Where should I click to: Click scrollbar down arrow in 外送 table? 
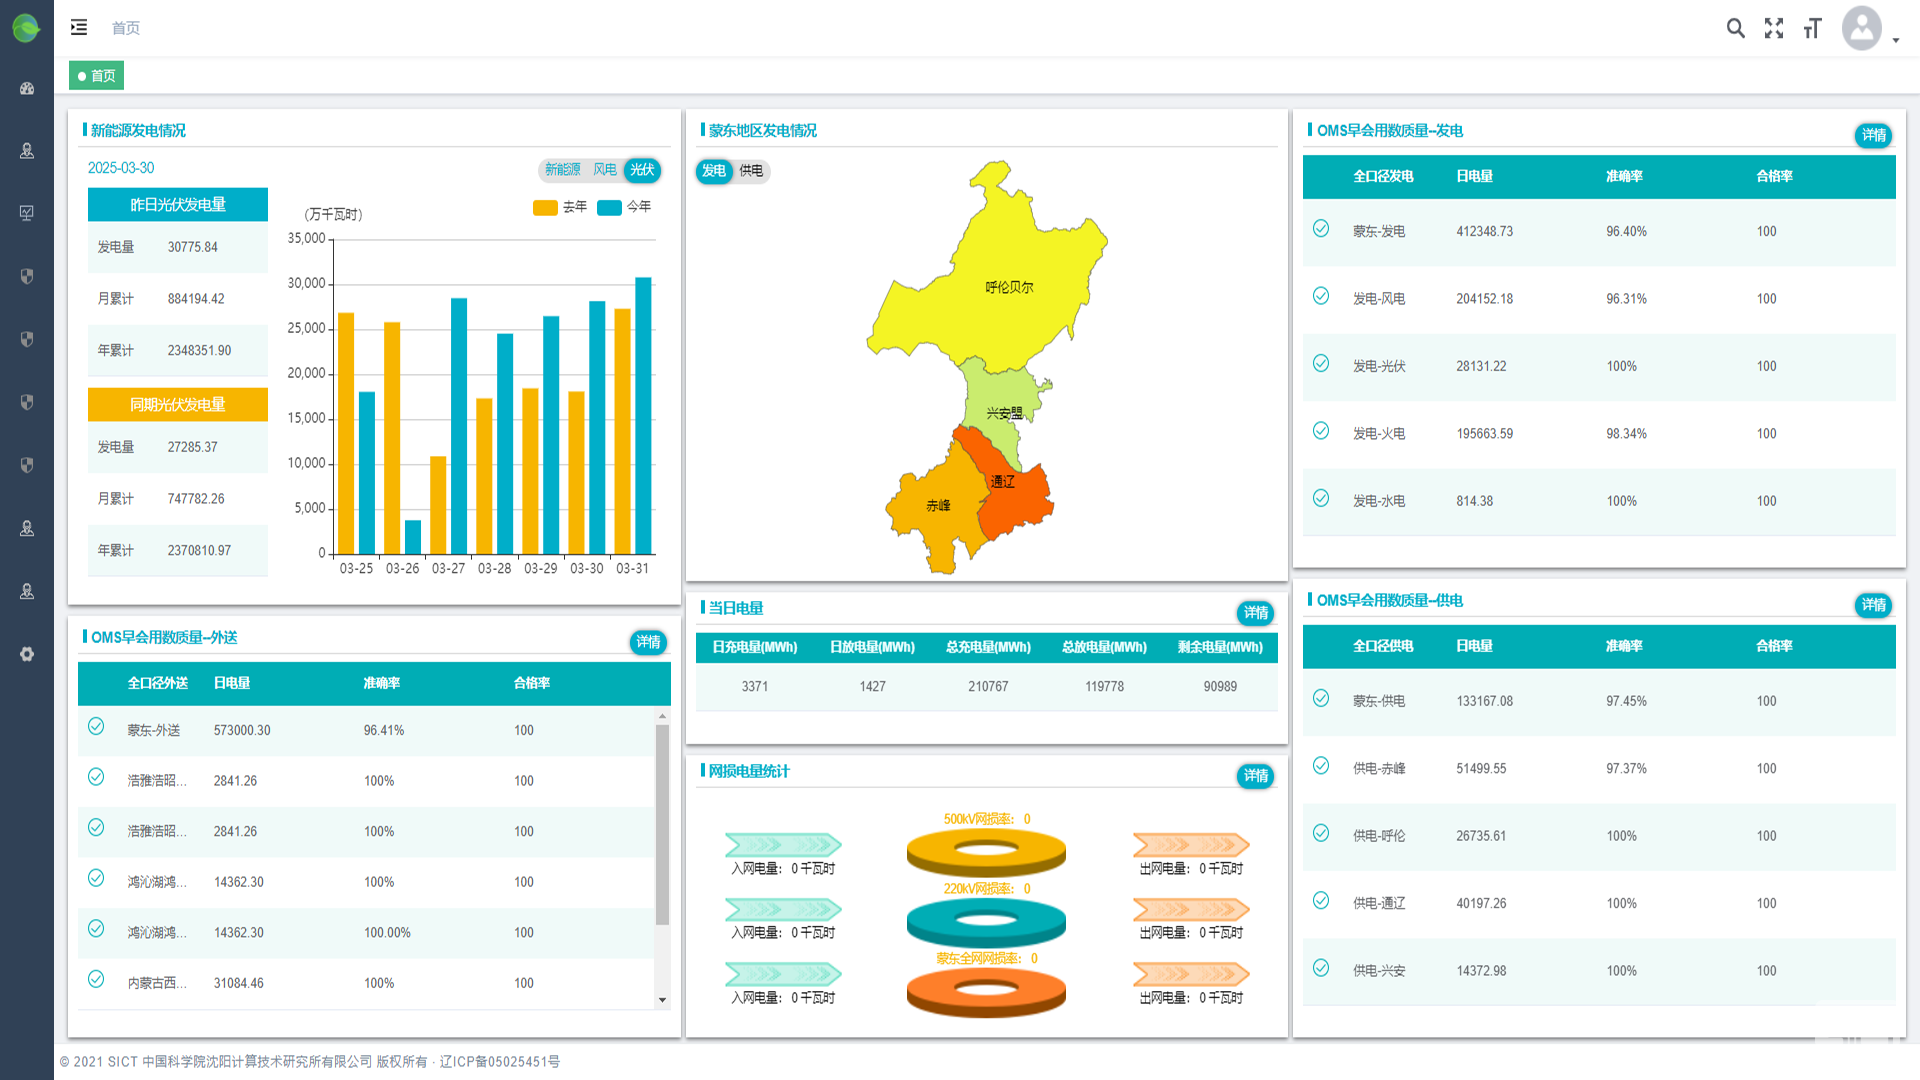[662, 1000]
